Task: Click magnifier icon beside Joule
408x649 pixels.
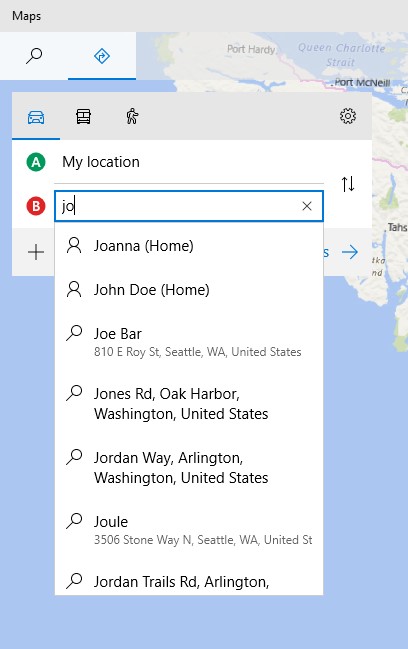Action: point(74,521)
